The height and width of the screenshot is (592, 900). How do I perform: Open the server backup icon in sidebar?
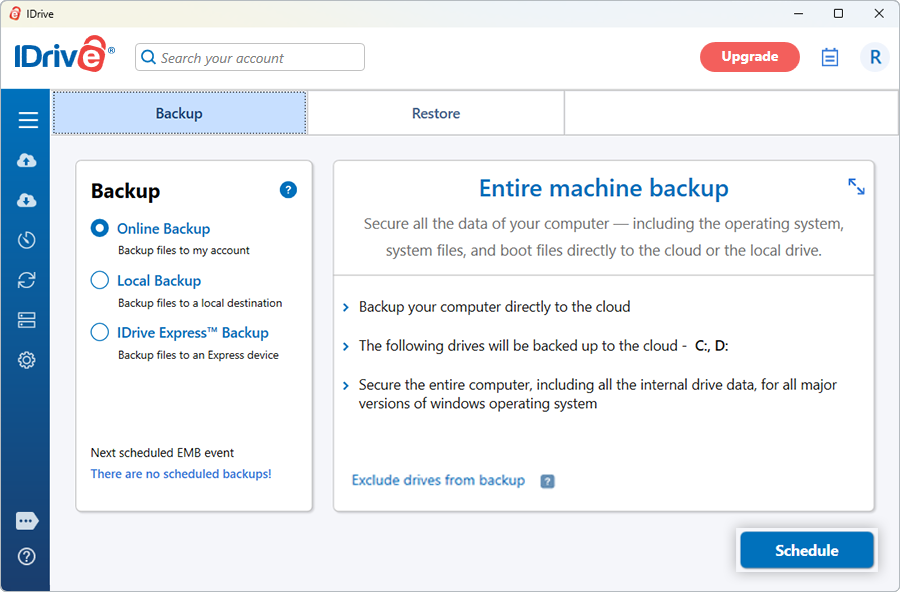coord(26,320)
